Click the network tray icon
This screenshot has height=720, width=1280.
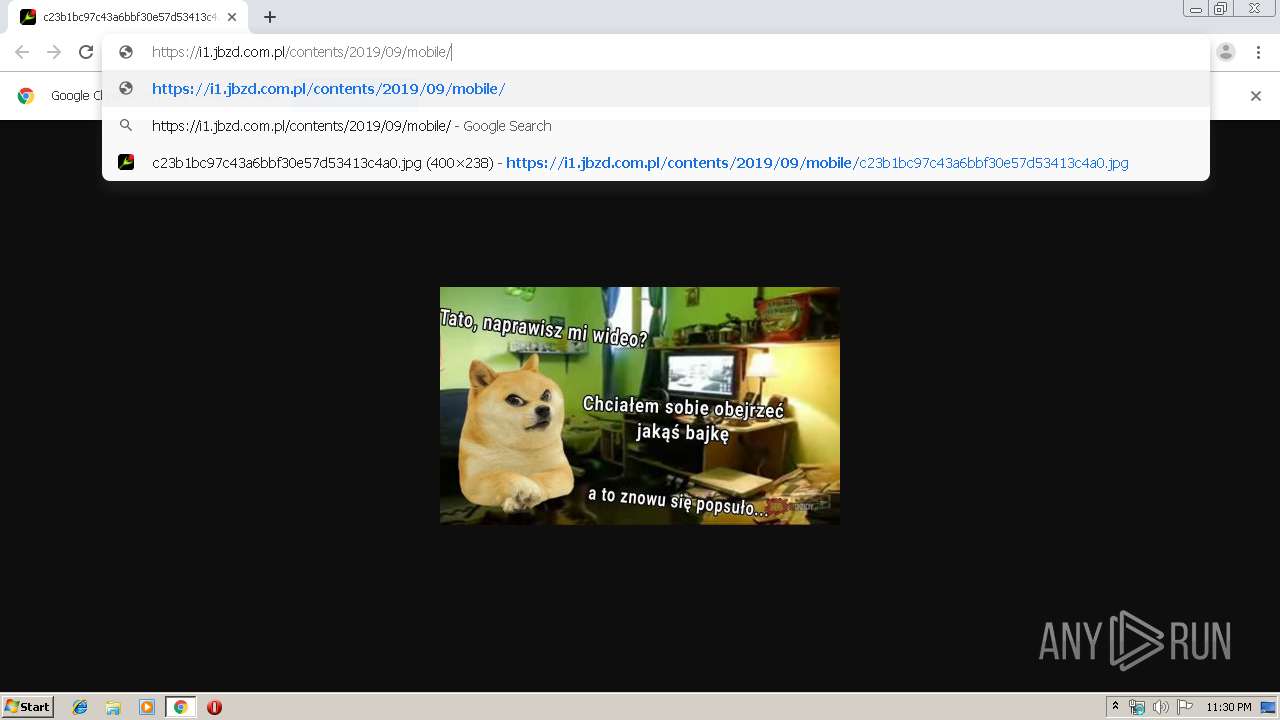point(1137,707)
